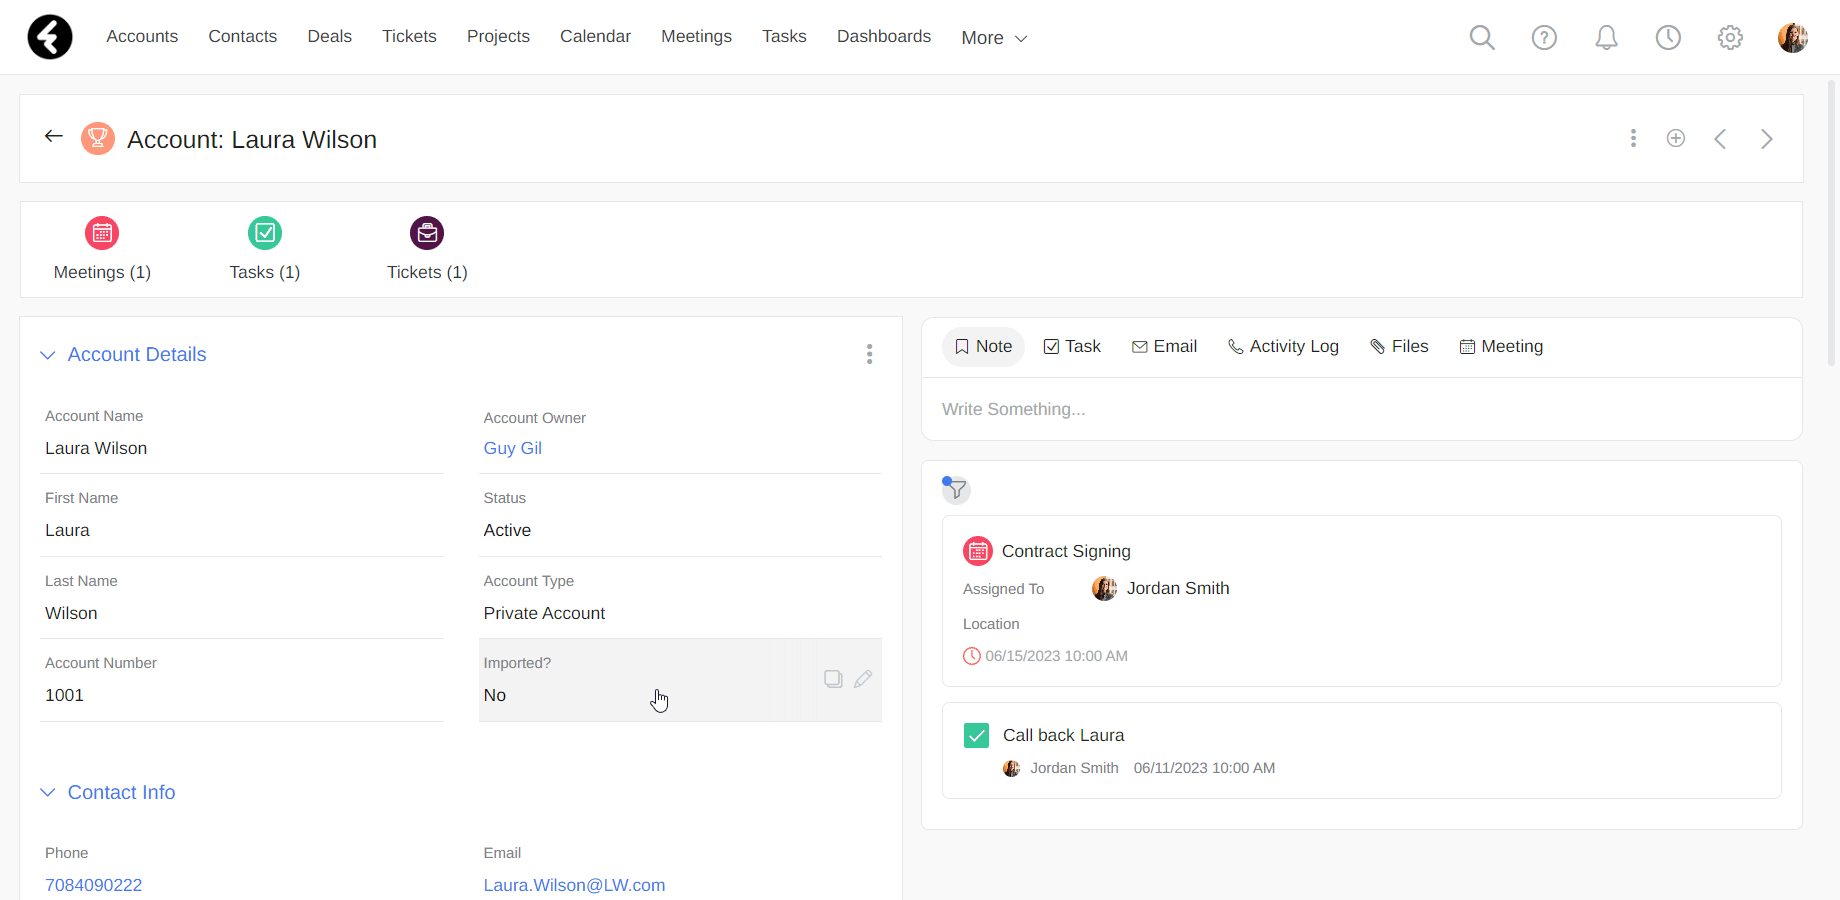The image size is (1840, 900).
Task: Click the app logo icon
Action: 50,37
